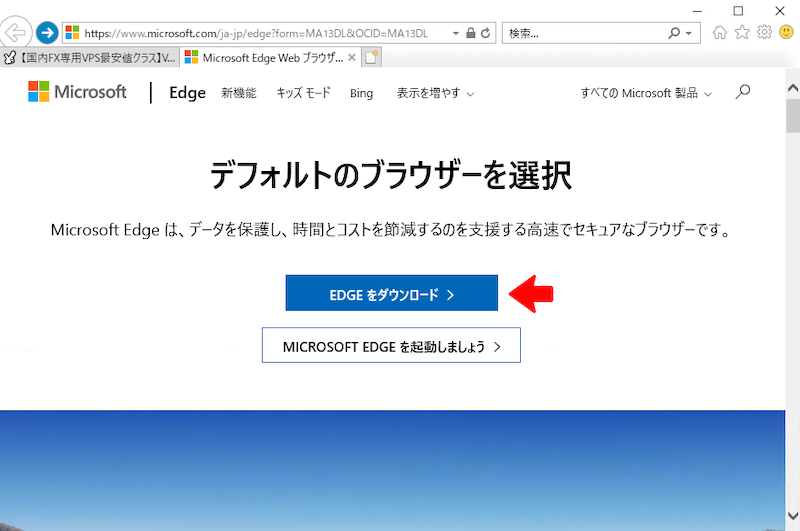Image resolution: width=800 pixels, height=531 pixels.
Task: Maximize the browser window
Action: pos(738,11)
